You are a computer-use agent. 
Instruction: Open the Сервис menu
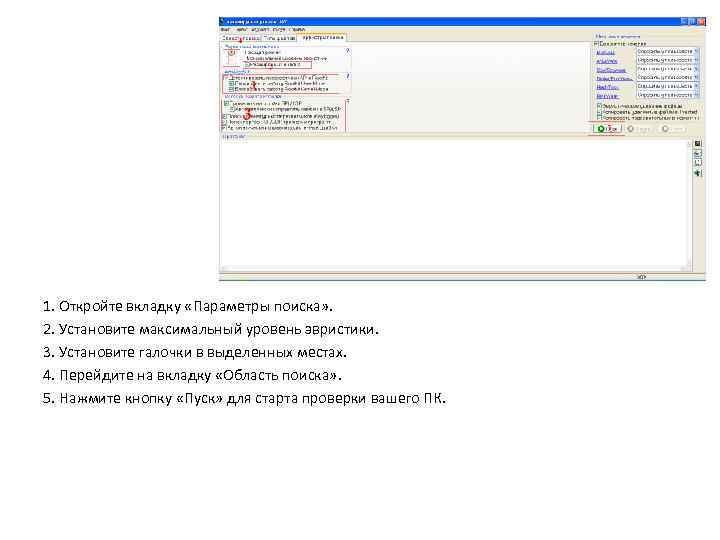(x=242, y=29)
